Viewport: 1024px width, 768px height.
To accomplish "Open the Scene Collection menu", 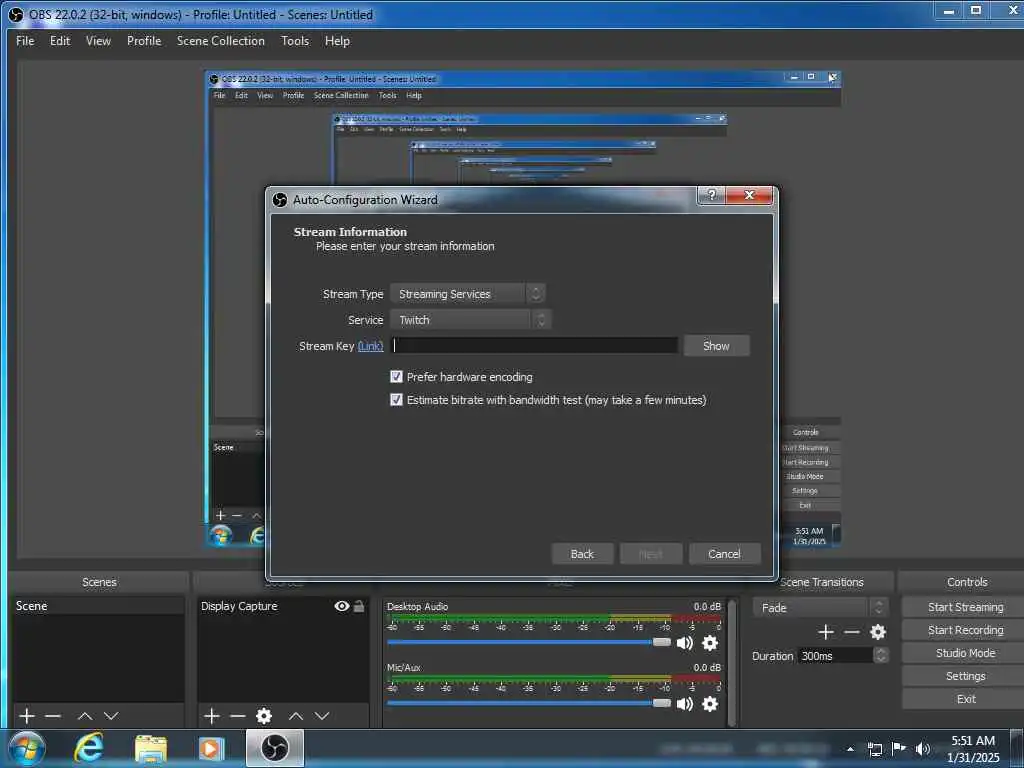I will tap(221, 40).
